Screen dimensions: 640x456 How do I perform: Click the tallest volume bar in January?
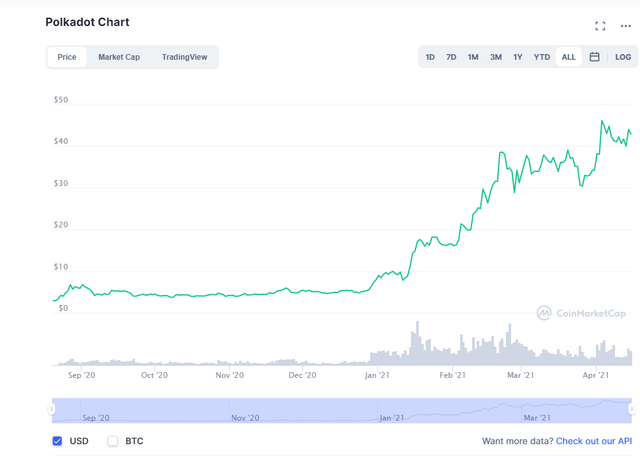(417, 343)
